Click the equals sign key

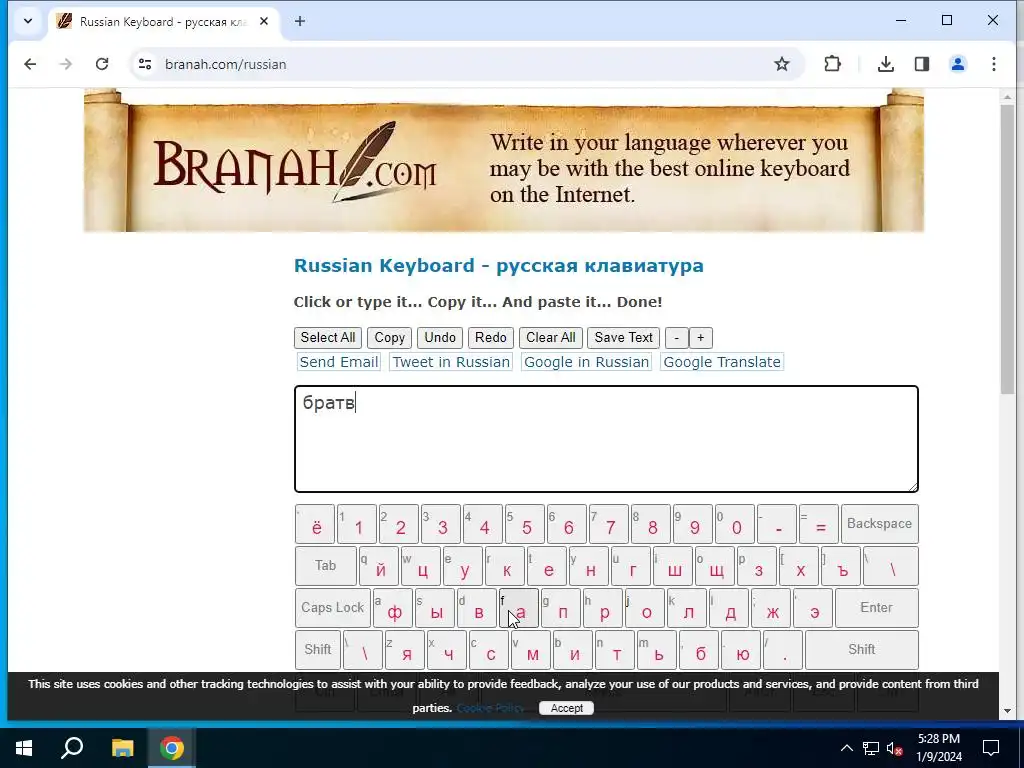coord(819,524)
